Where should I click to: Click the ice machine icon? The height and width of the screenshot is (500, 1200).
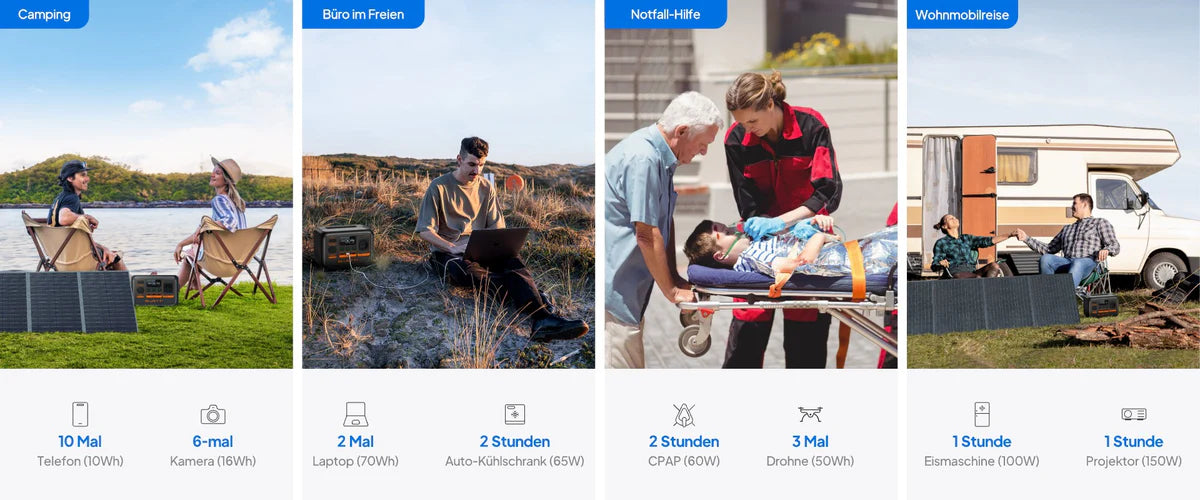click(982, 414)
